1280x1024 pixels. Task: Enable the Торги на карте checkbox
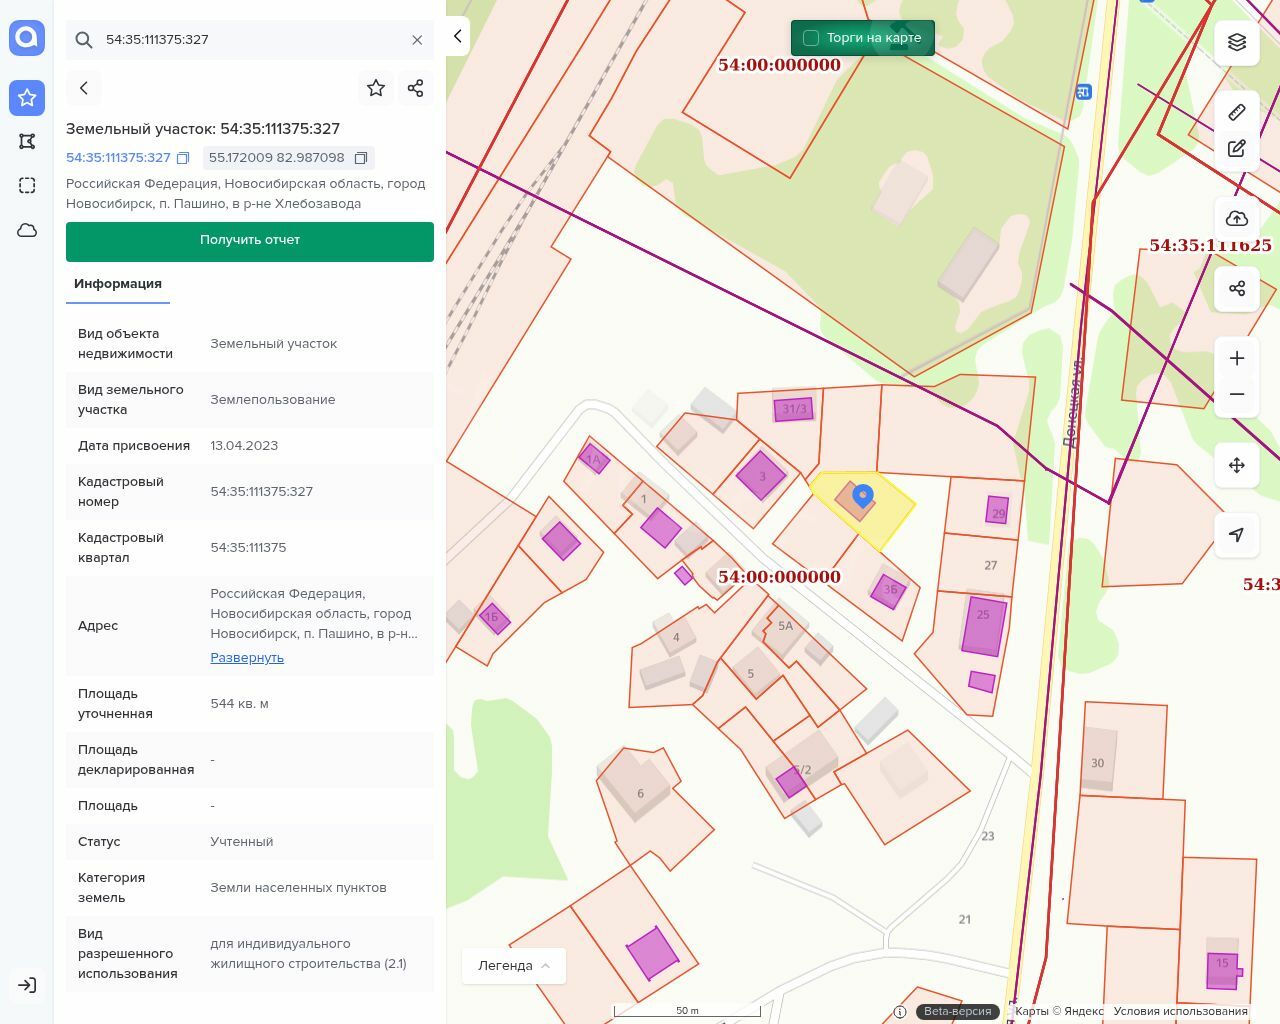pos(811,38)
